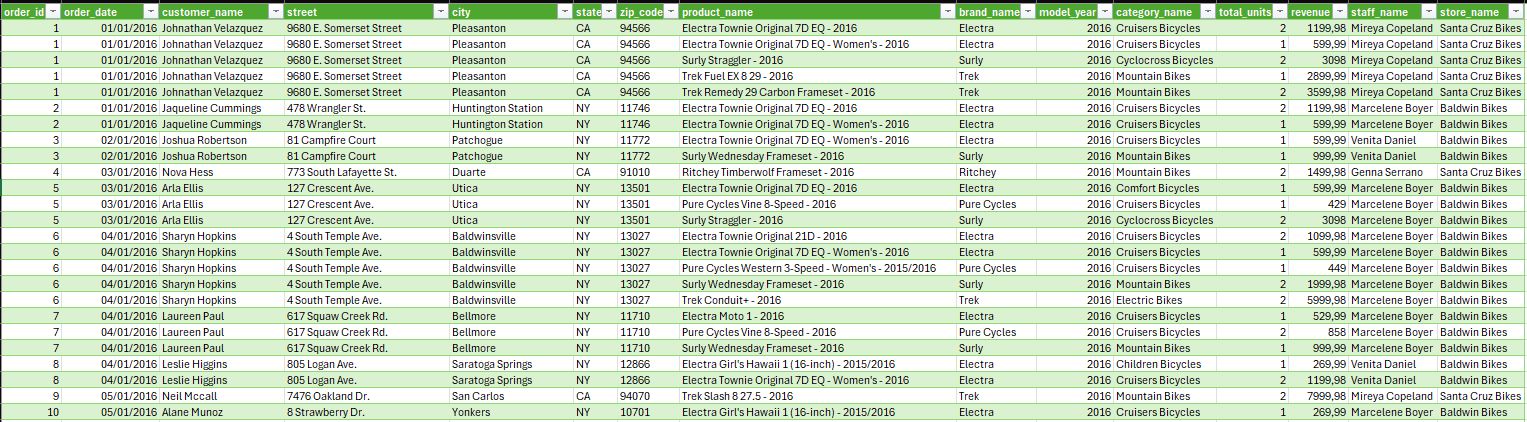Select the revenue cell '5999,98'

1318,300
